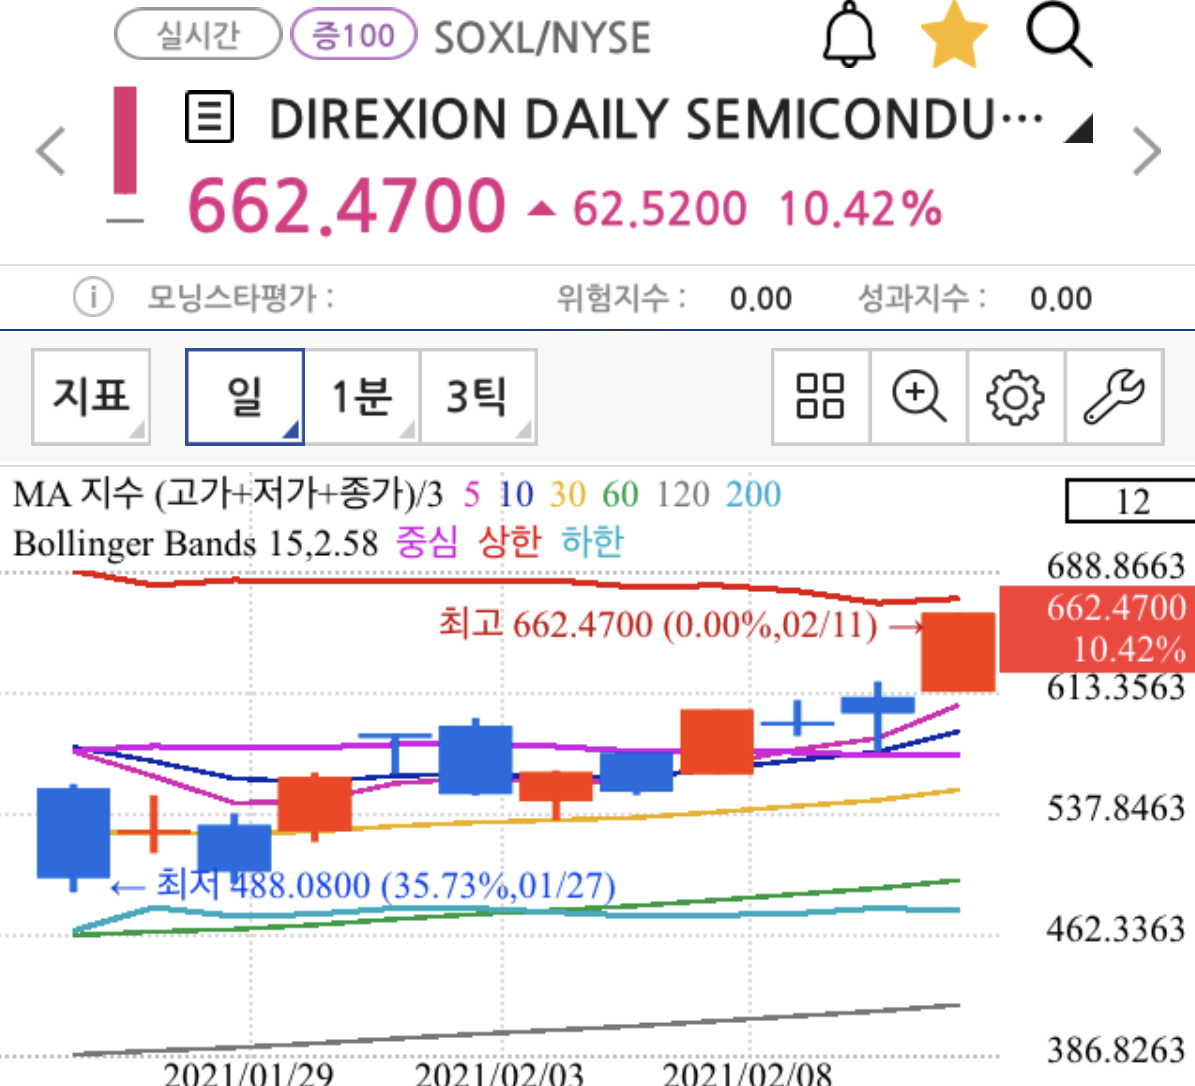1195x1086 pixels.
Task: Click the Morningstar rating info icon
Action: [x=93, y=297]
